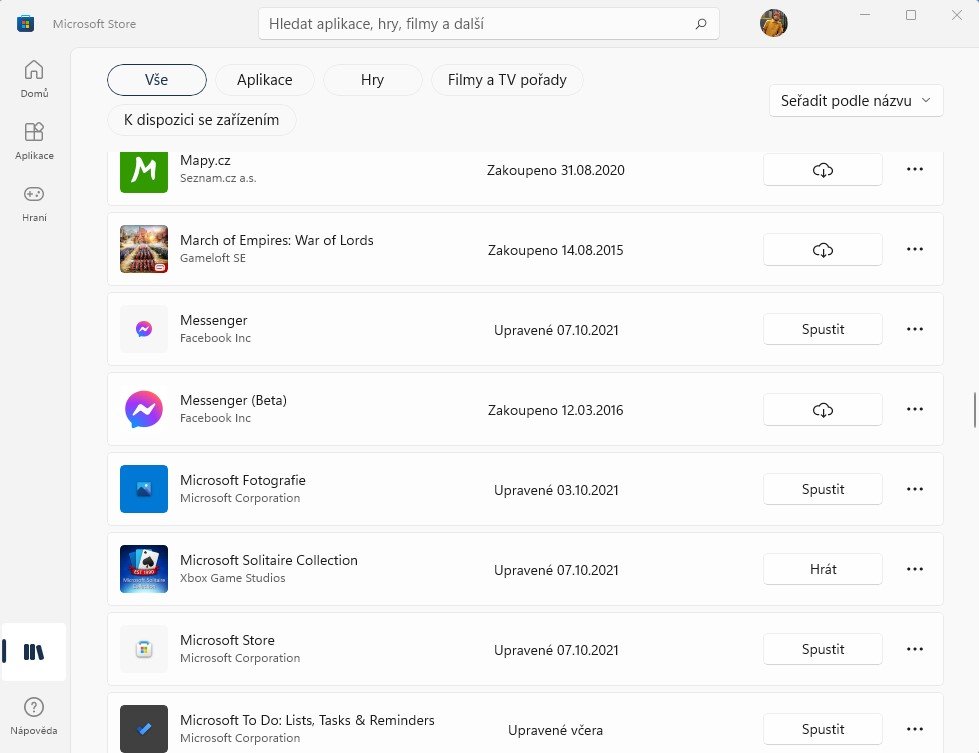Click the Microsoft Solitaire Collection thumbnail
The width and height of the screenshot is (979, 753).
pos(144,569)
